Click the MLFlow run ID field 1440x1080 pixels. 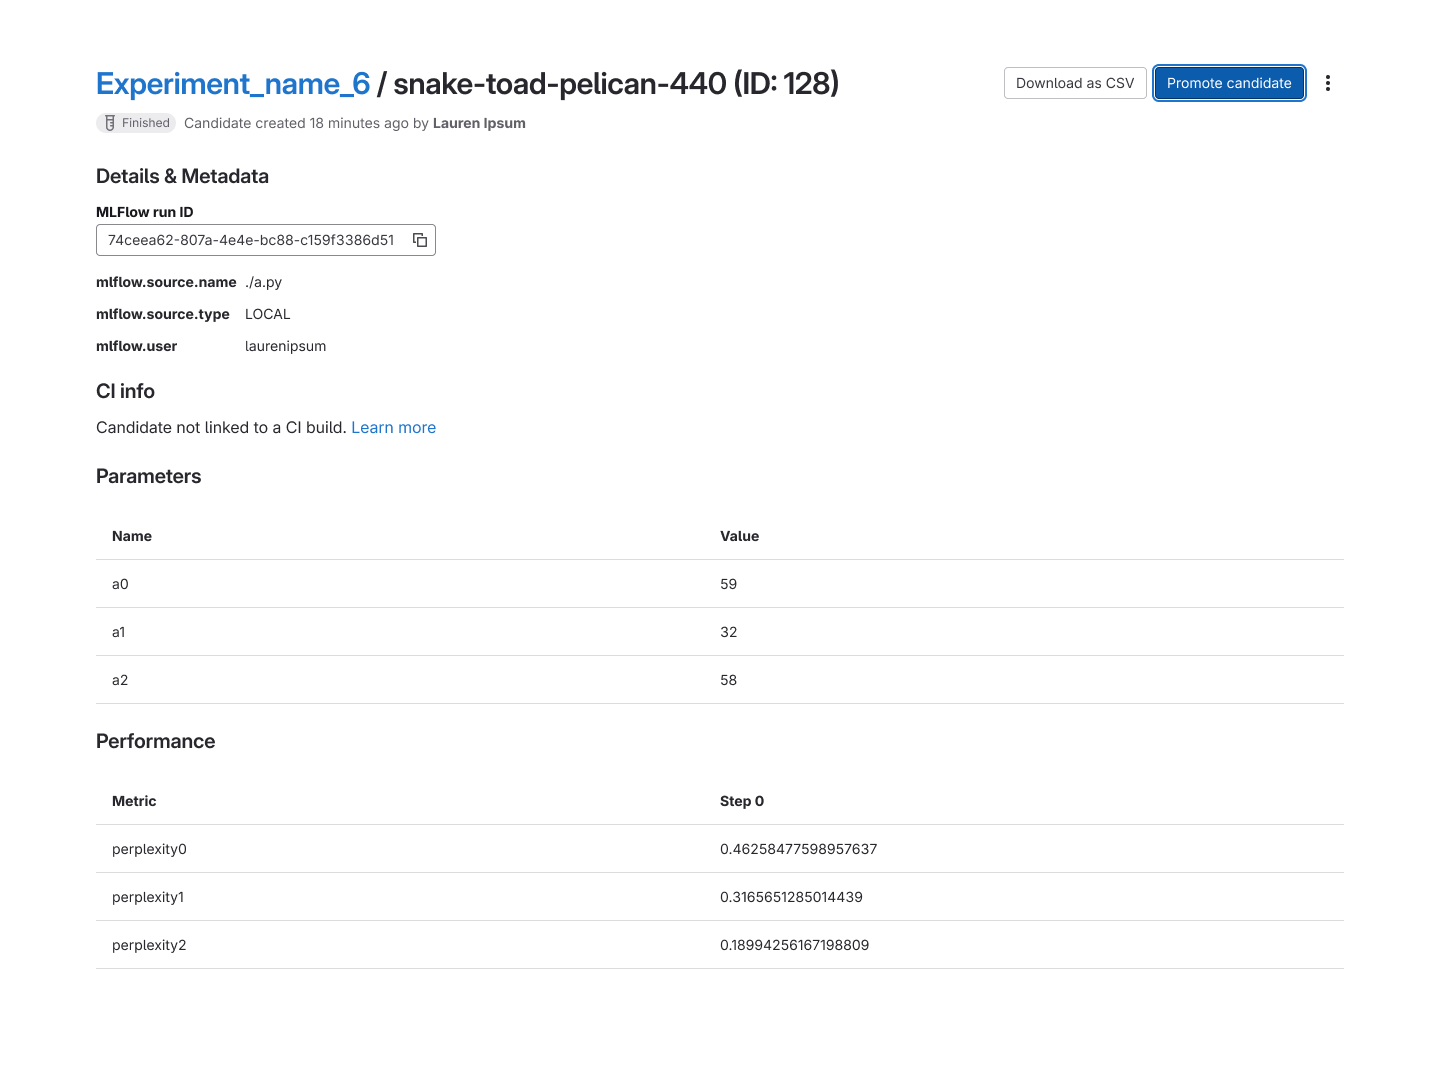[266, 240]
